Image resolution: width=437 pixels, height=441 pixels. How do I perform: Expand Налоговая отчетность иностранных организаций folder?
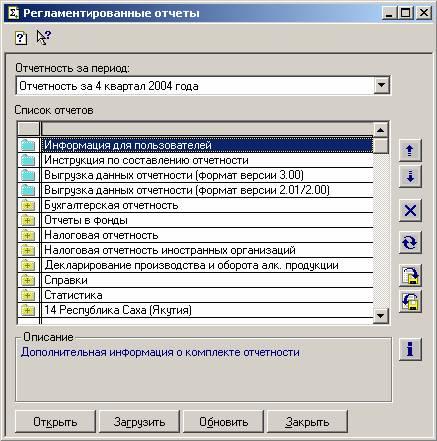click(x=28, y=250)
